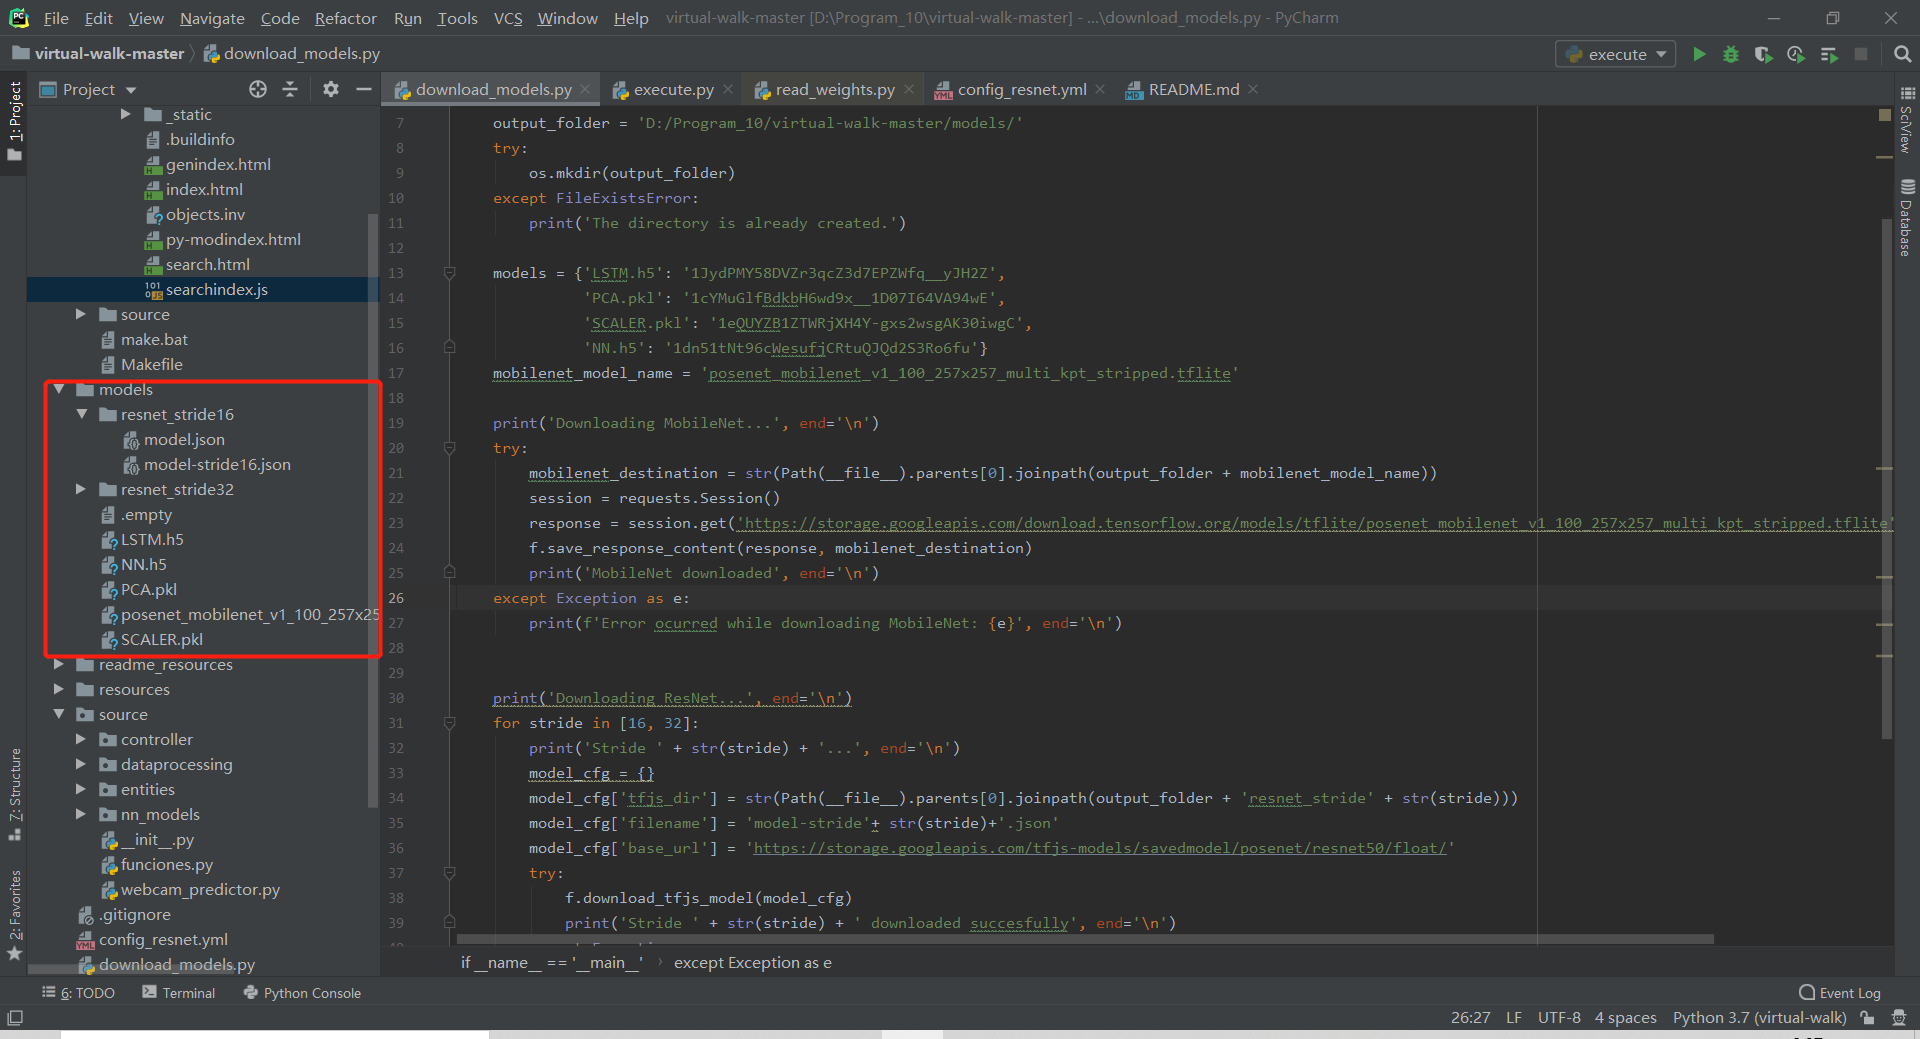Run with coverage icon in toolbar
Image resolution: width=1920 pixels, height=1039 pixels.
[1763, 54]
